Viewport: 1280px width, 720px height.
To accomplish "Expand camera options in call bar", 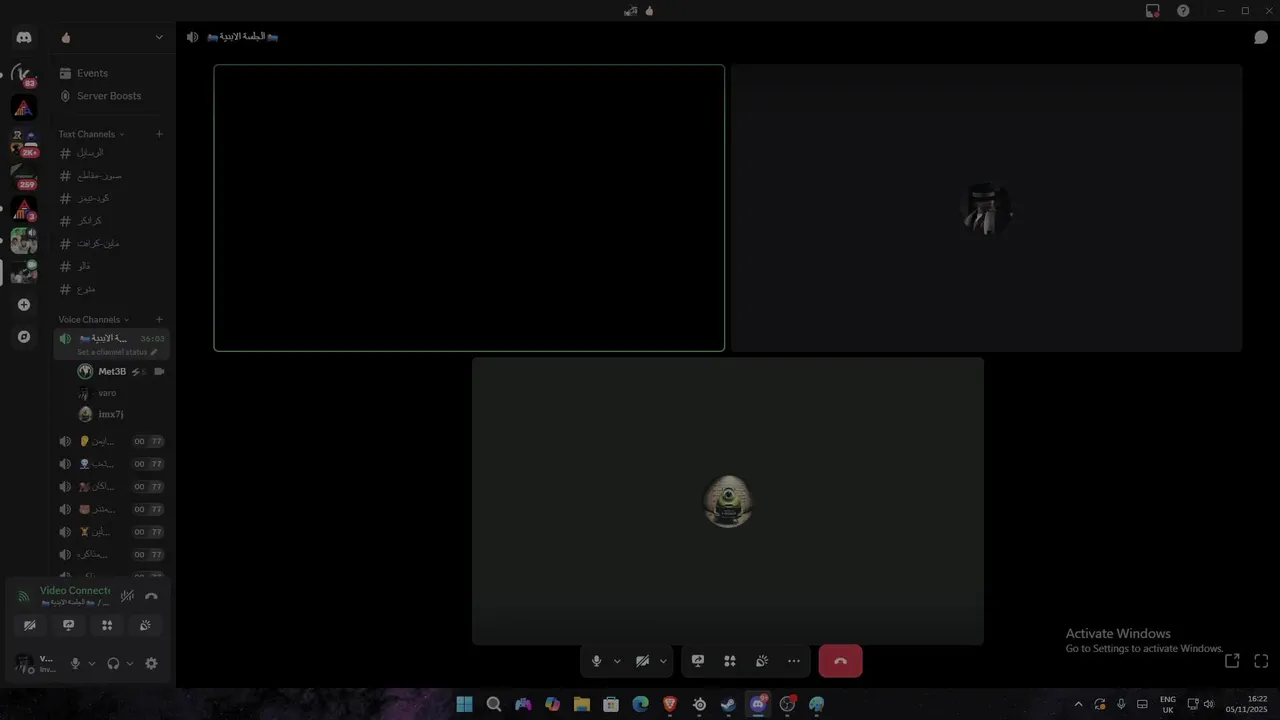I will pyautogui.click(x=663, y=661).
